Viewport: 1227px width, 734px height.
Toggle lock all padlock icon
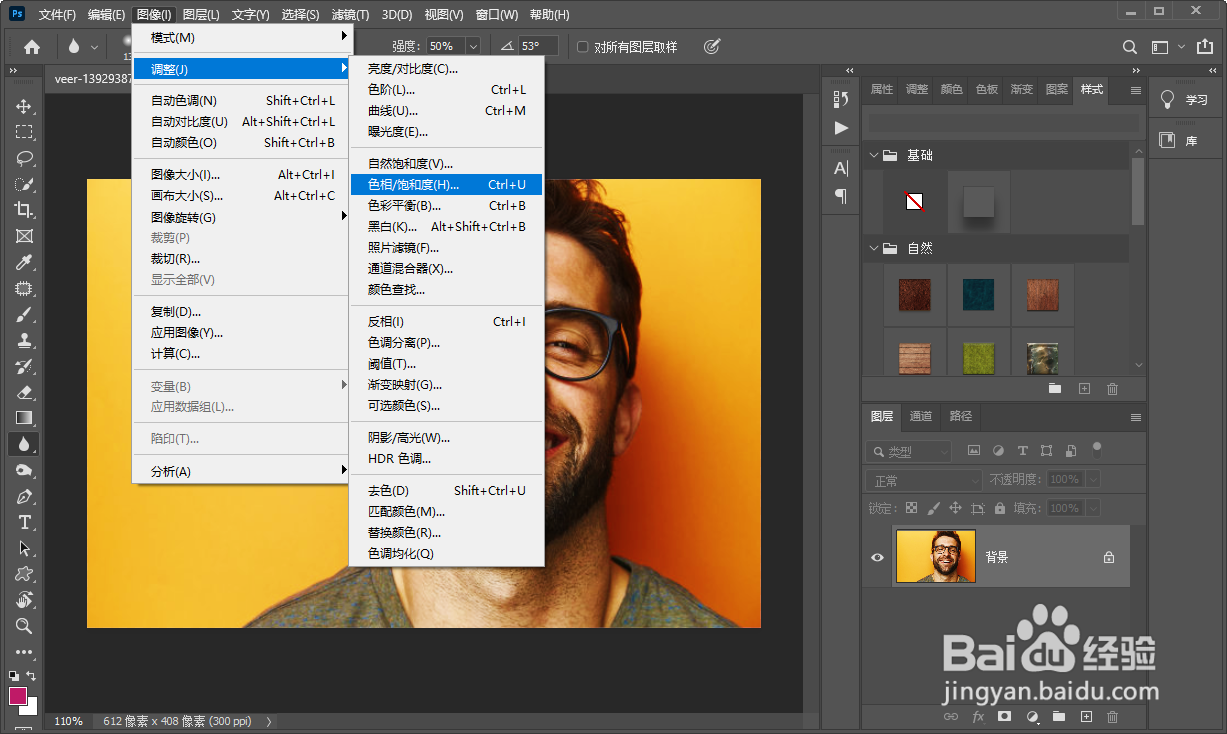998,508
